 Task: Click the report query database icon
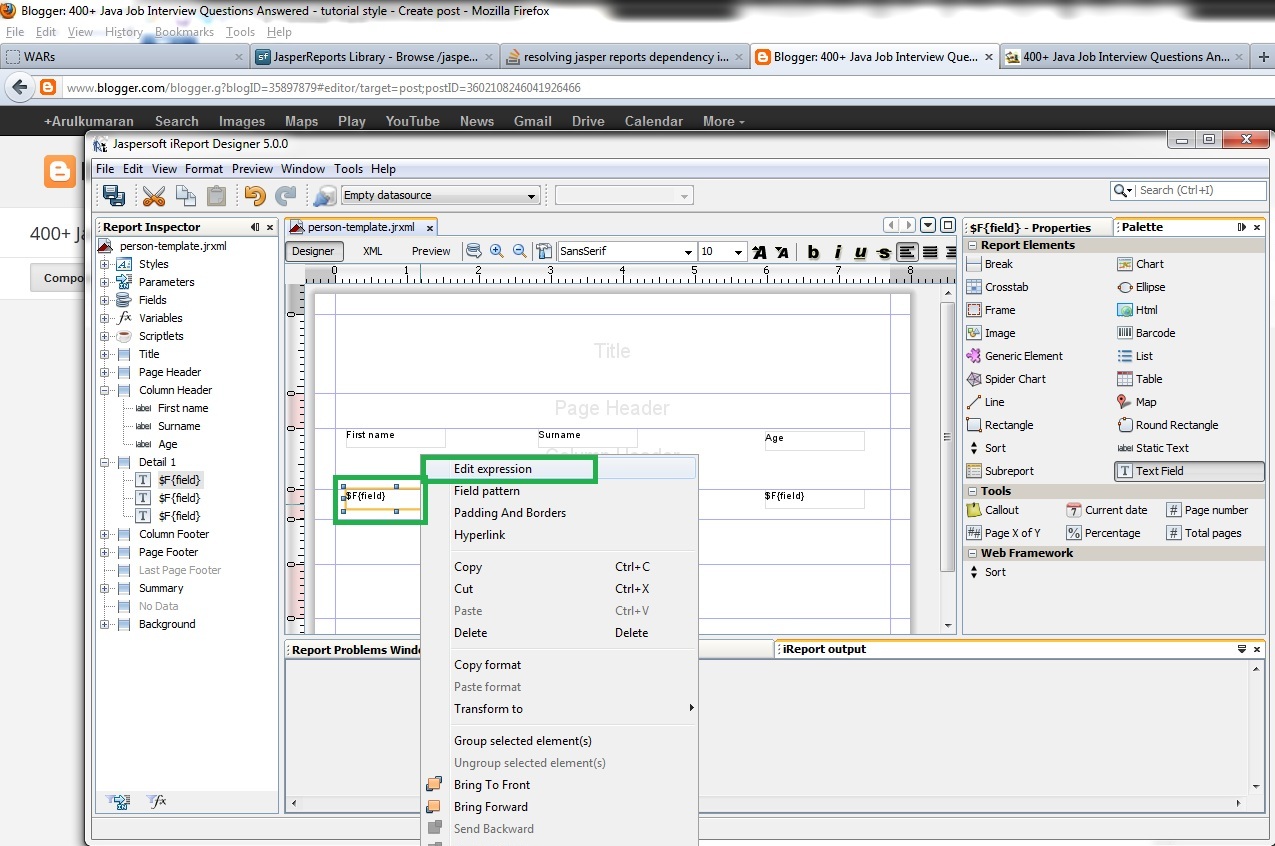click(474, 251)
